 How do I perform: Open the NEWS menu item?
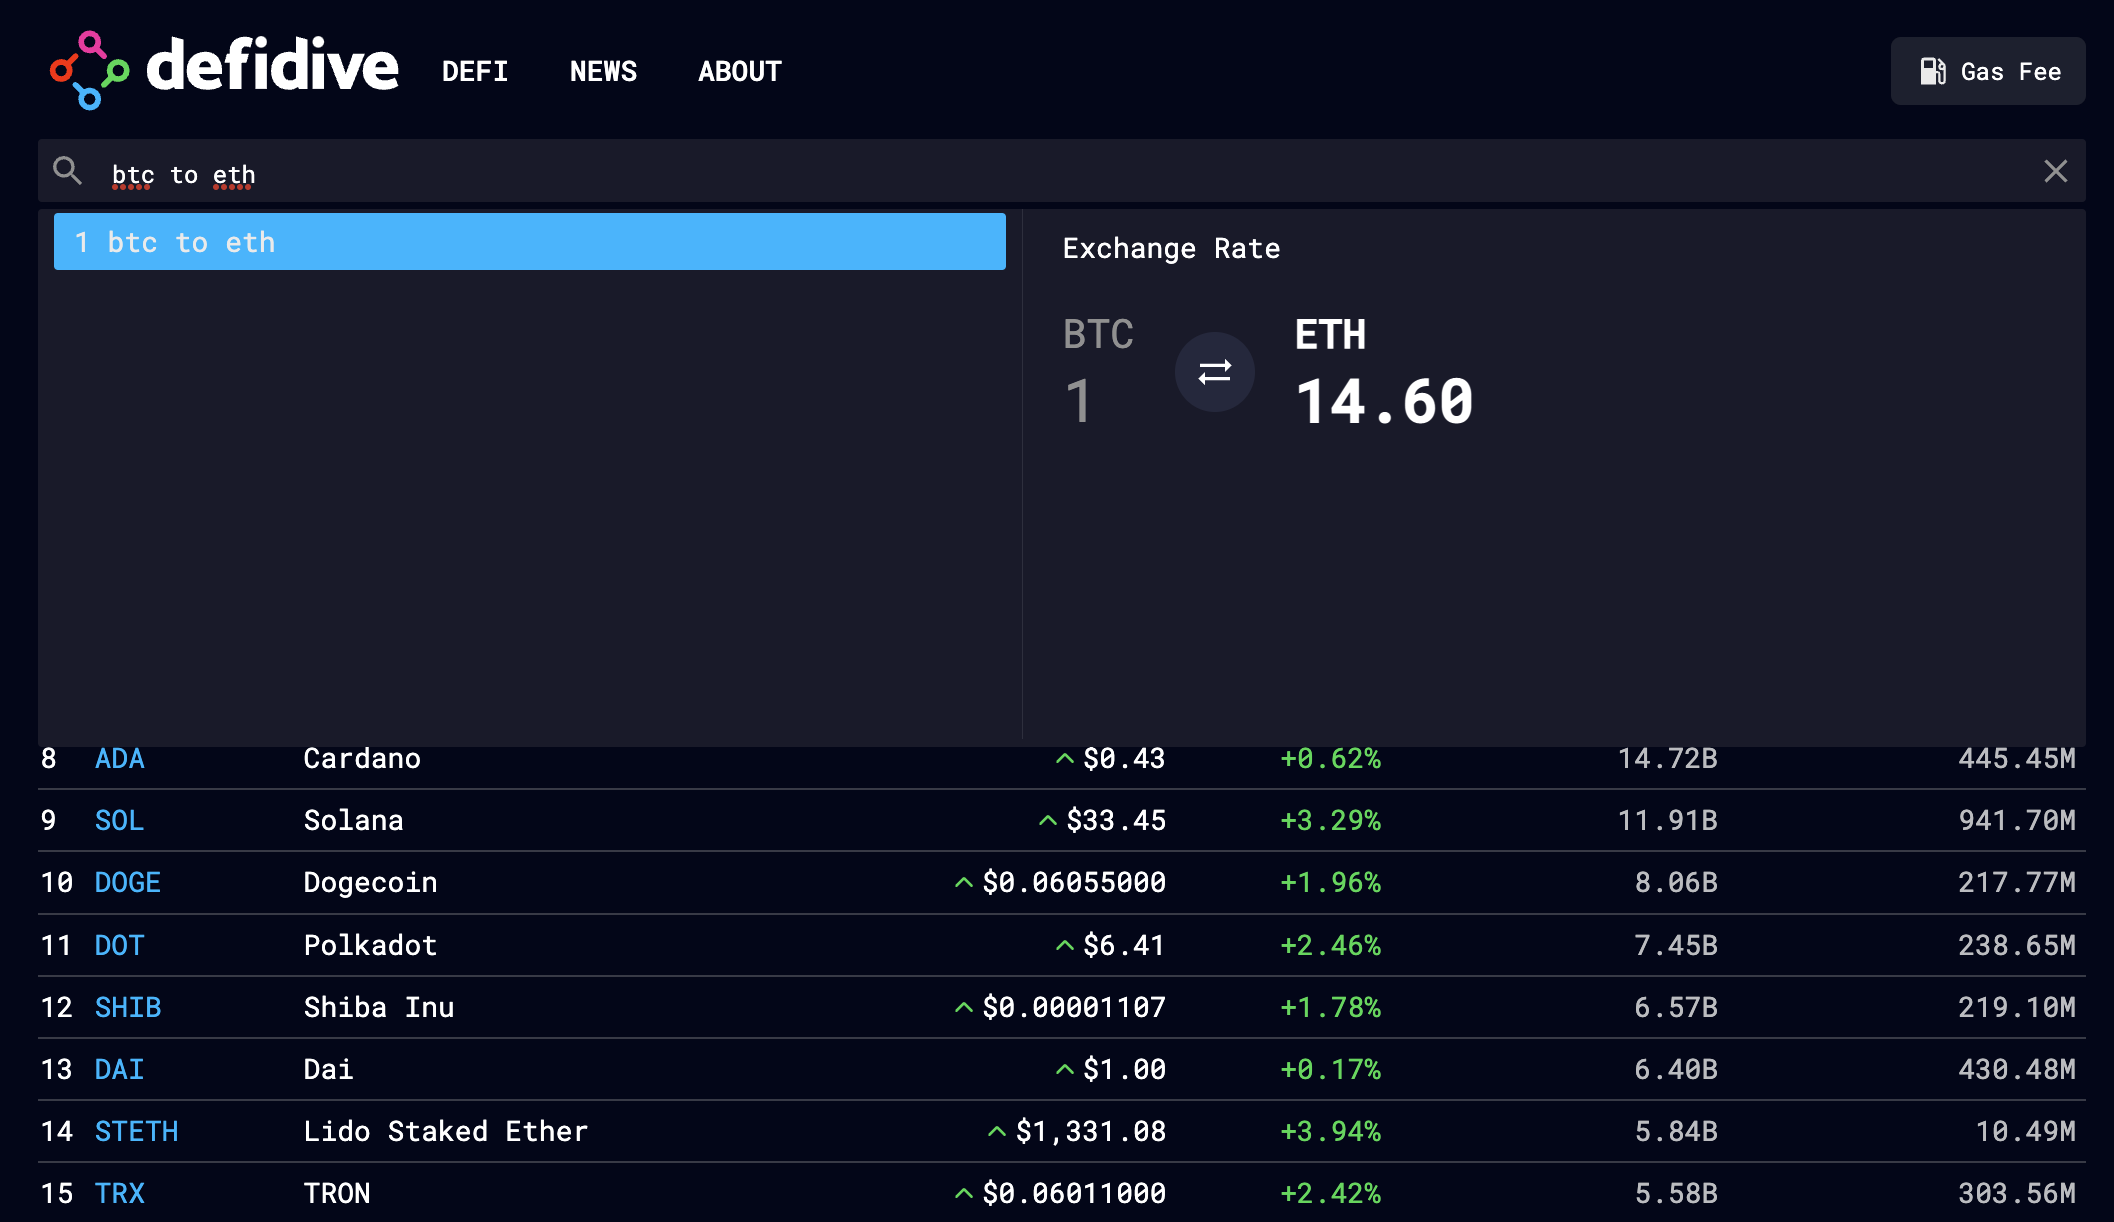(603, 72)
